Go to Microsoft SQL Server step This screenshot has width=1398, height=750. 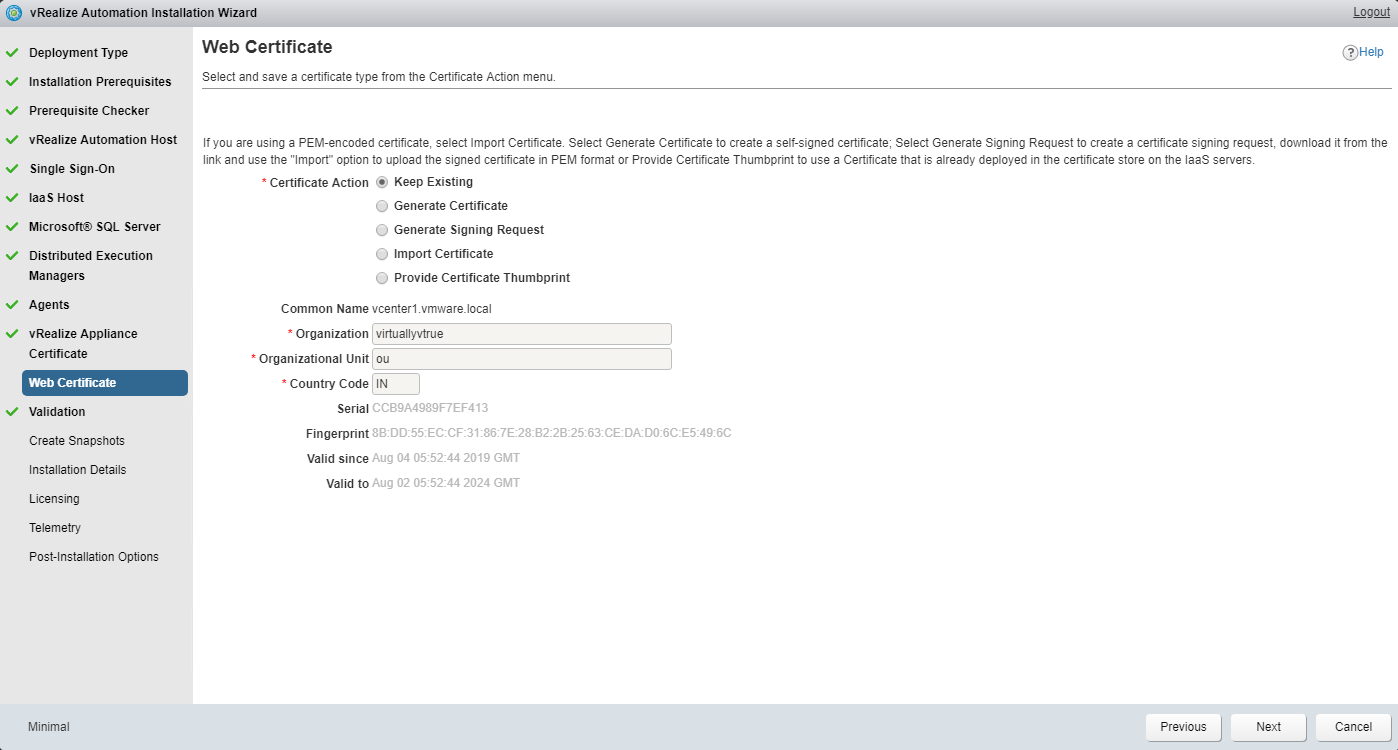[94, 227]
